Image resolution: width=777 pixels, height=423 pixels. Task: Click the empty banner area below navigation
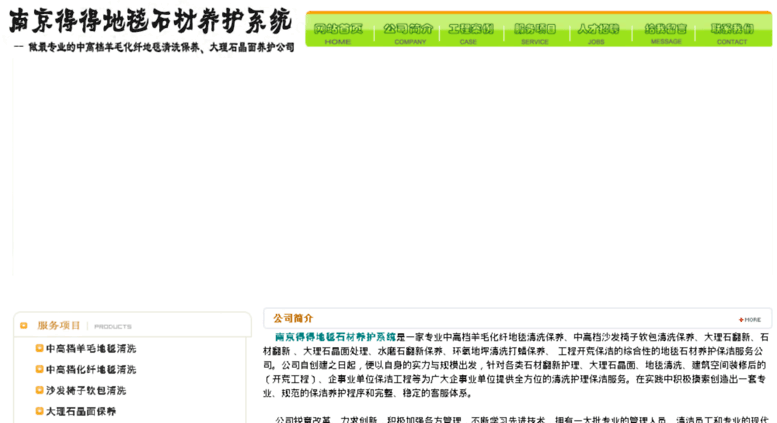(392, 168)
